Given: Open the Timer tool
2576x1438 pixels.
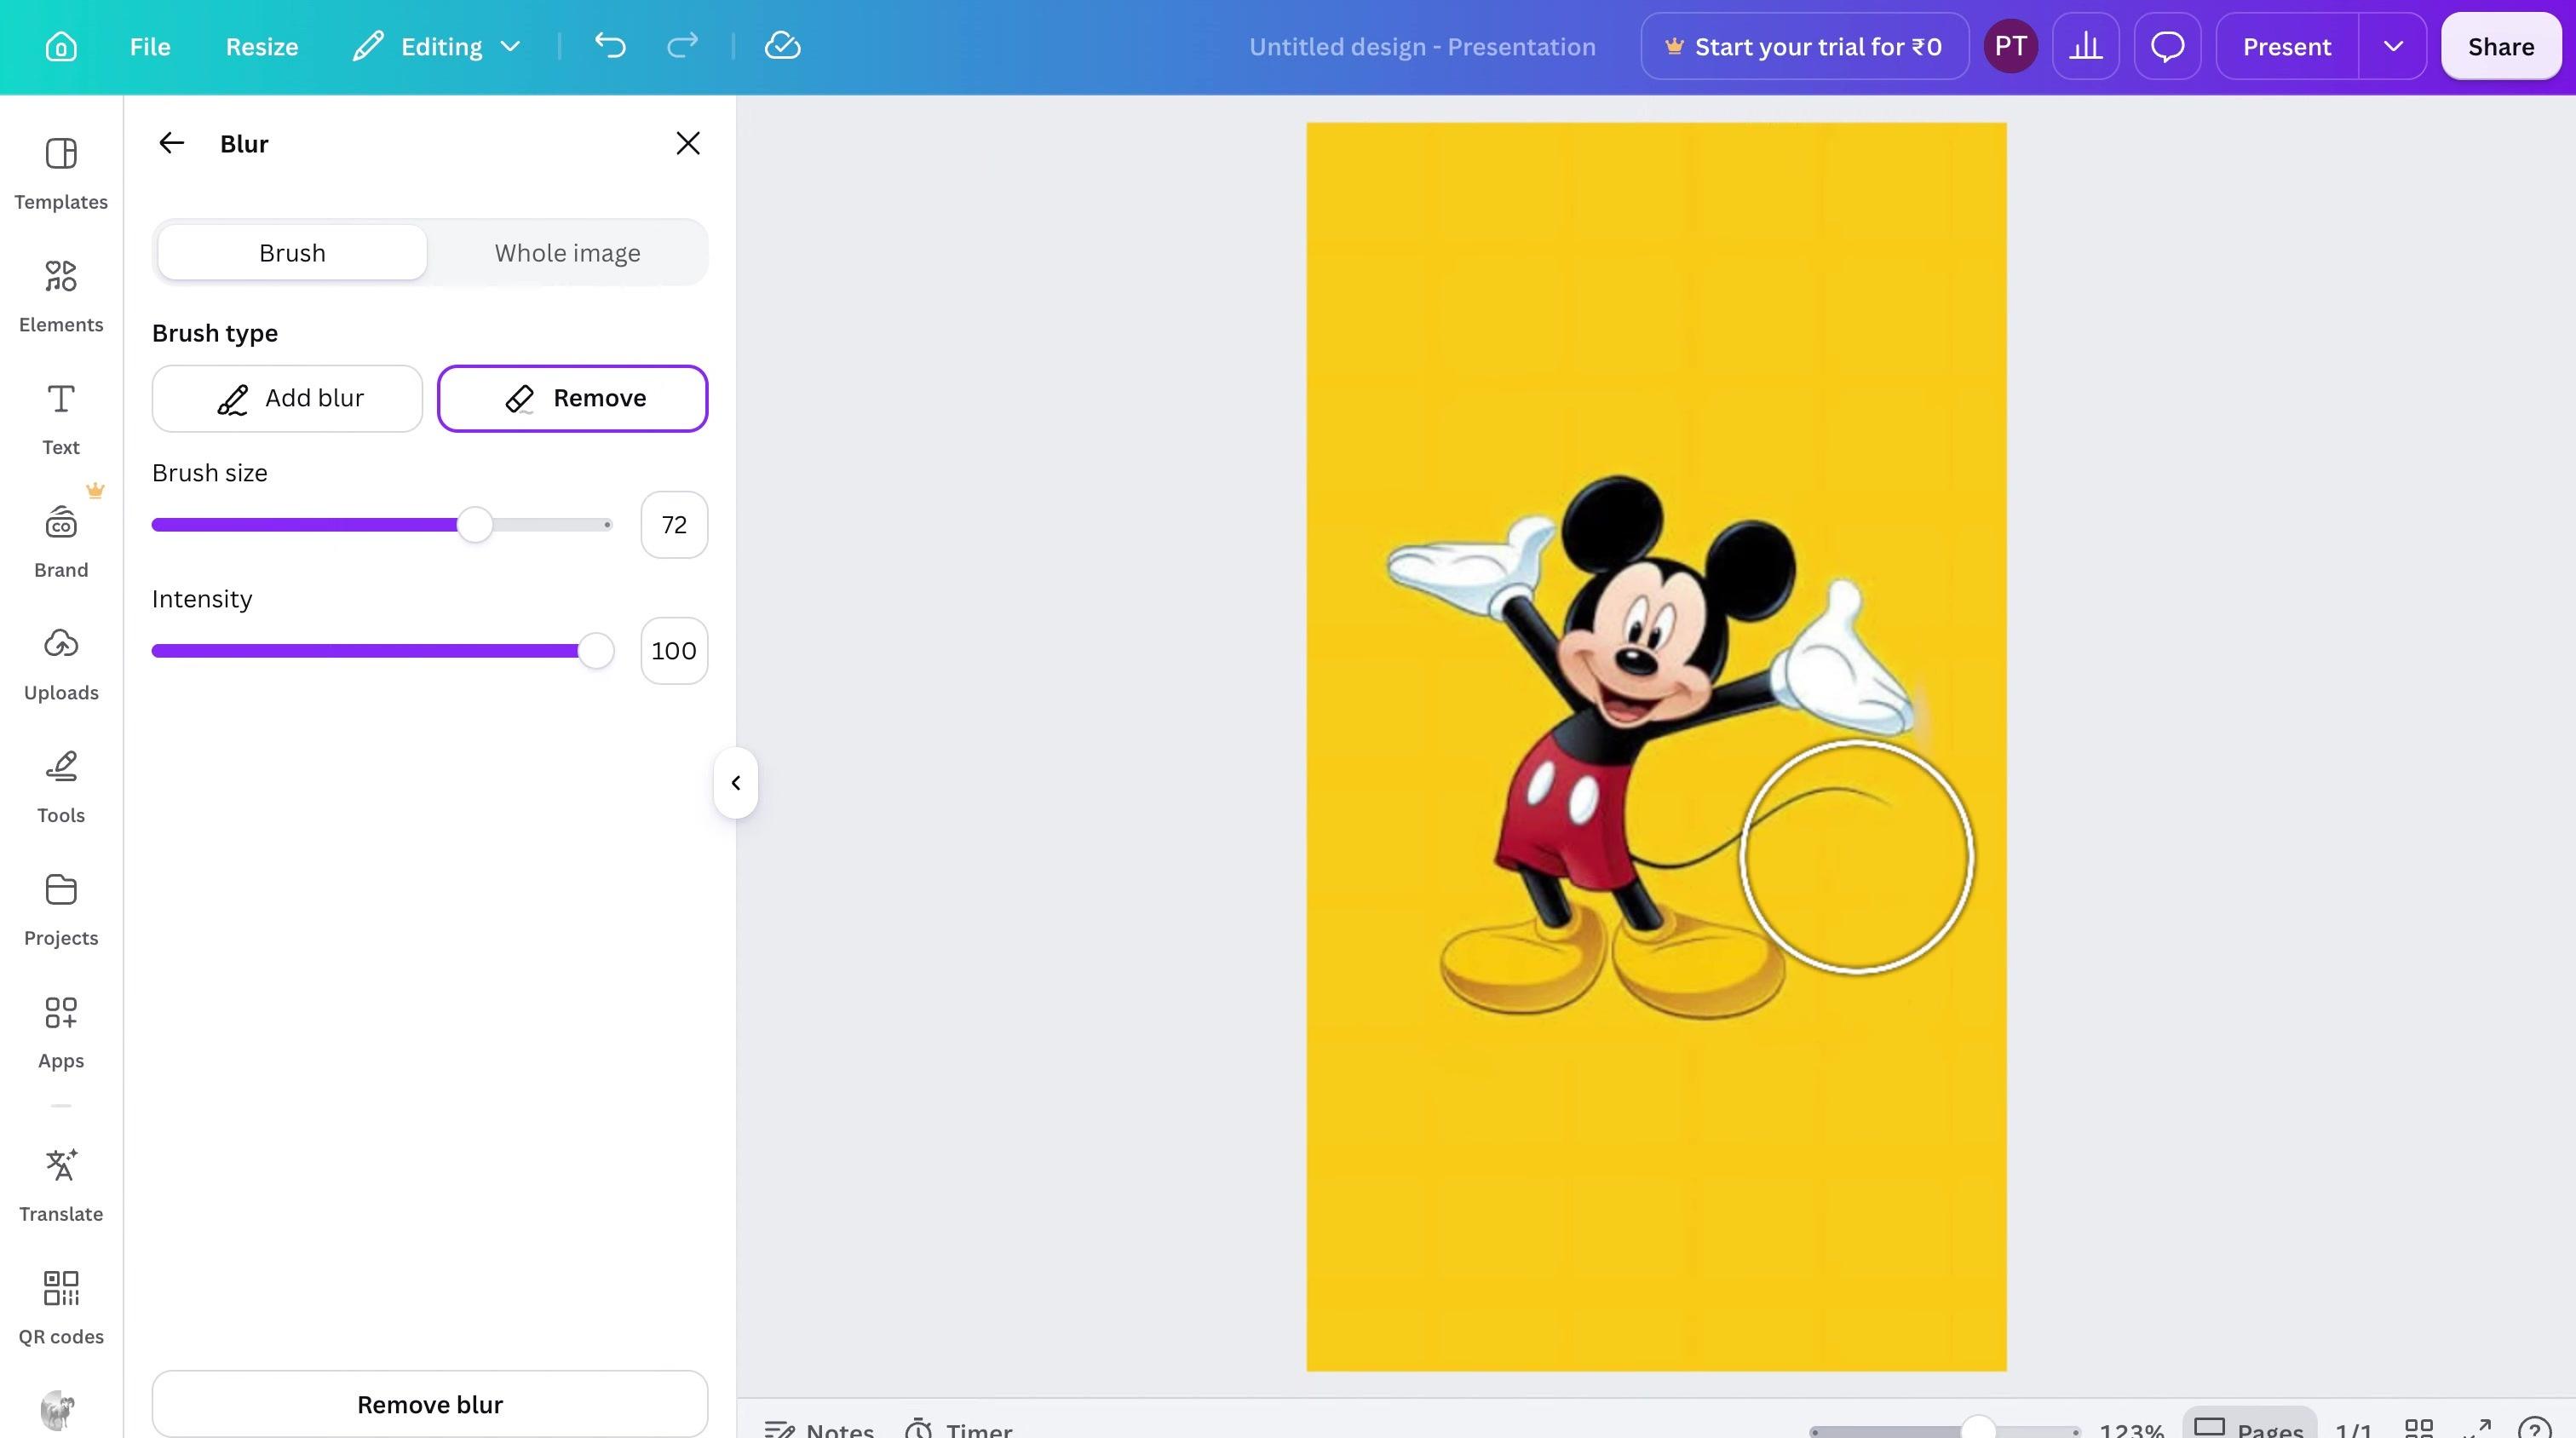Looking at the screenshot, I should click(958, 1430).
